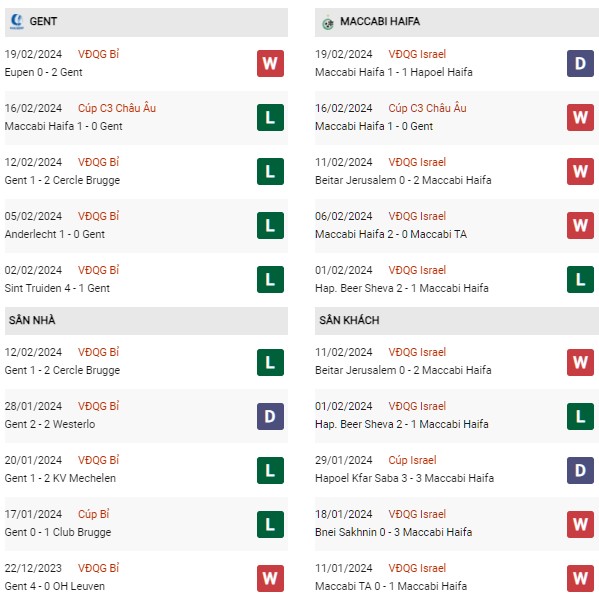
Task: Click the L badge for Hap. Beer Sheva match on 01/02/2024 in recent form
Action: (580, 280)
